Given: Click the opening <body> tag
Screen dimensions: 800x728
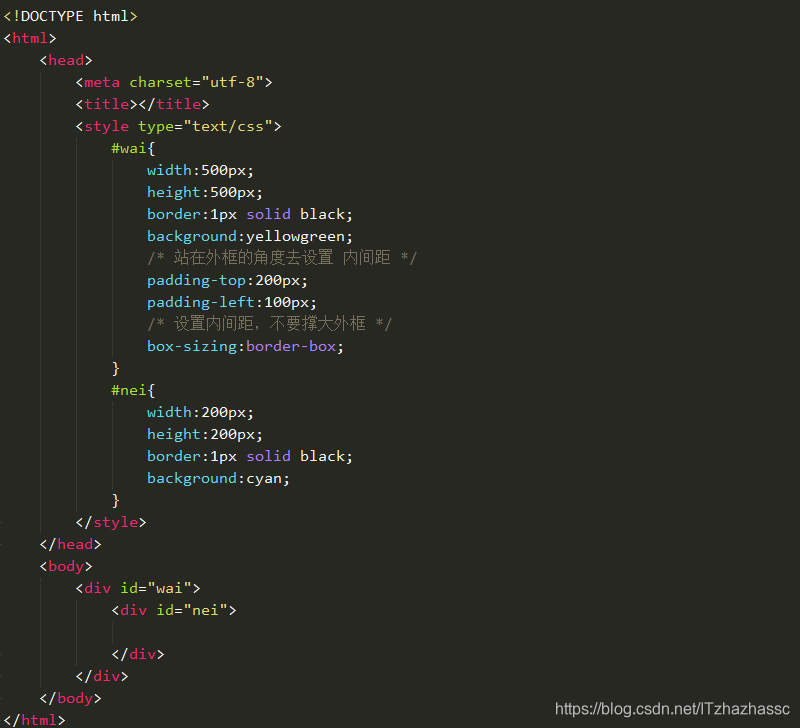Looking at the screenshot, I should [66, 566].
